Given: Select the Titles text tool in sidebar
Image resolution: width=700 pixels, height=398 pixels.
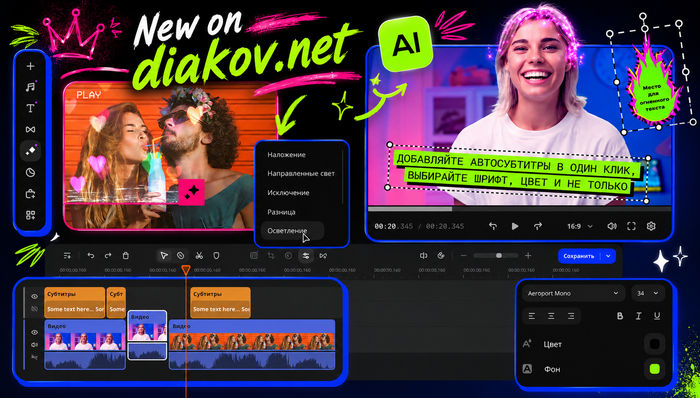Looking at the screenshot, I should point(30,108).
